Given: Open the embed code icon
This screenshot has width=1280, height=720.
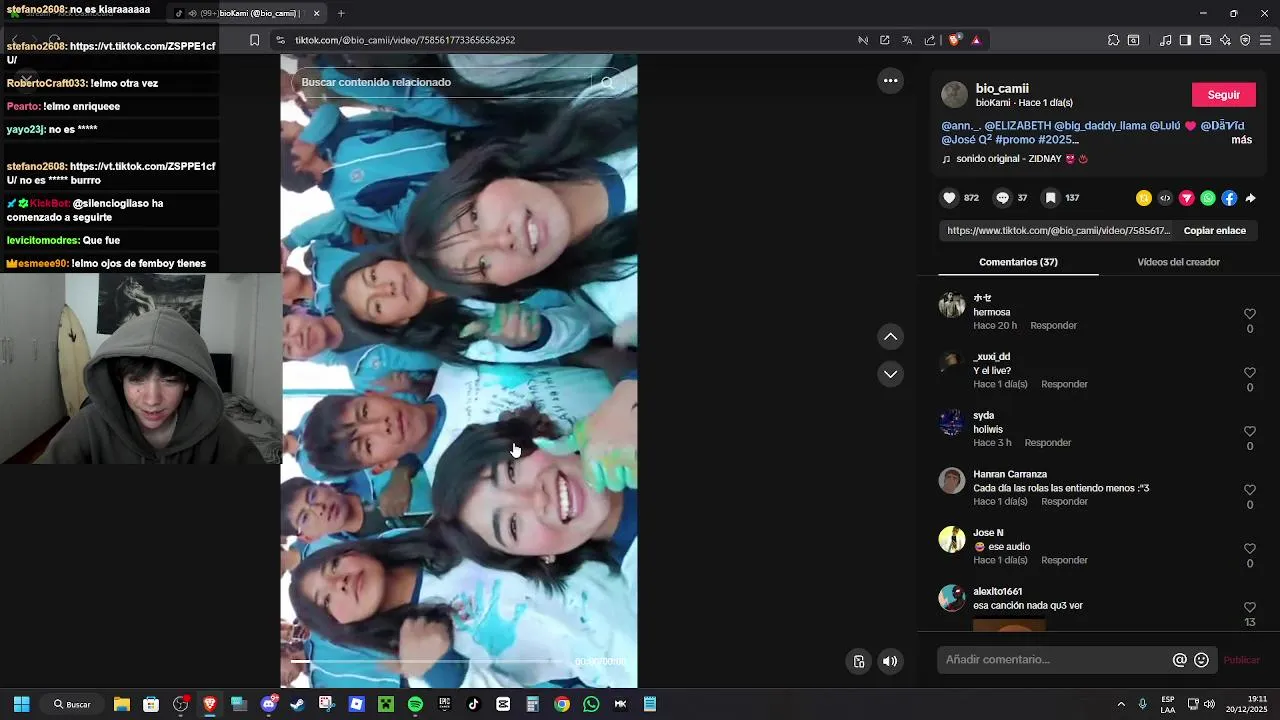Looking at the screenshot, I should pos(1165,198).
